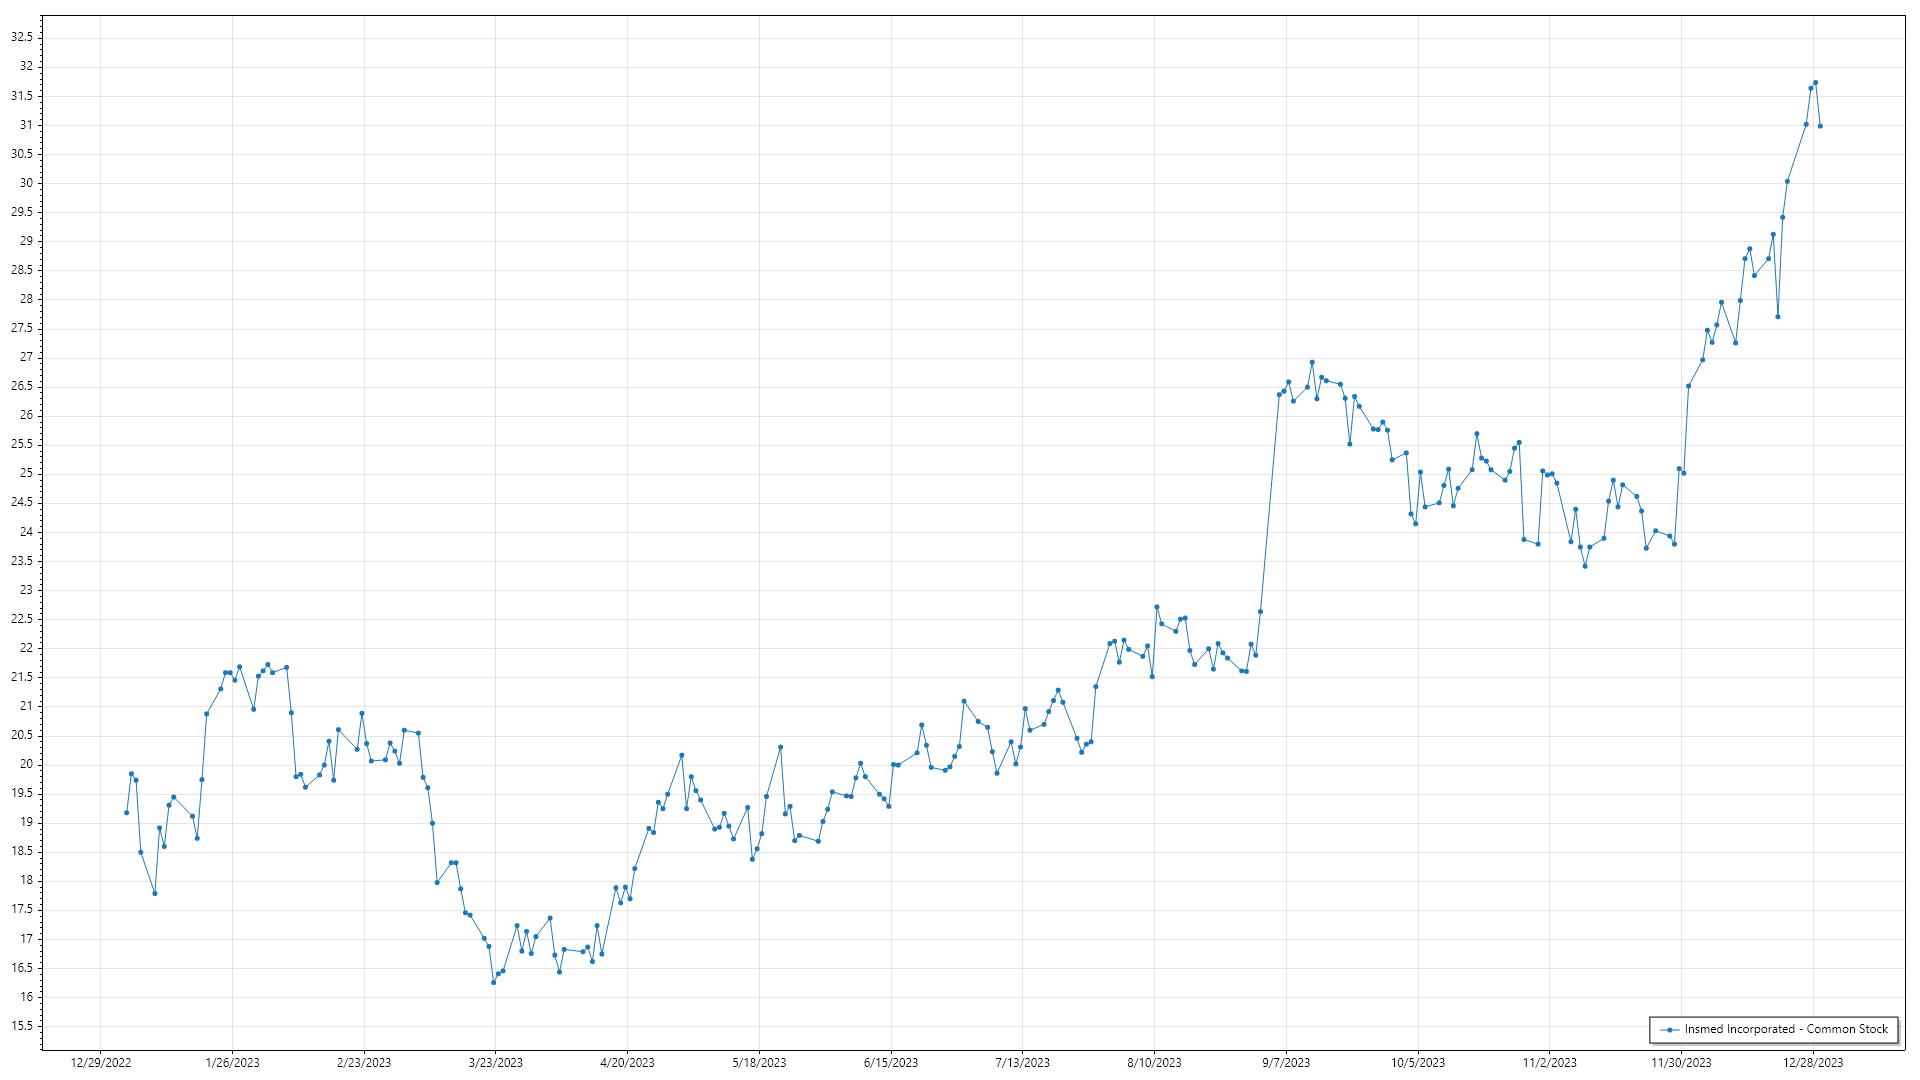Image resolution: width=1920 pixels, height=1080 pixels.
Task: Click the 20 y-axis tick label
Action: [26, 764]
